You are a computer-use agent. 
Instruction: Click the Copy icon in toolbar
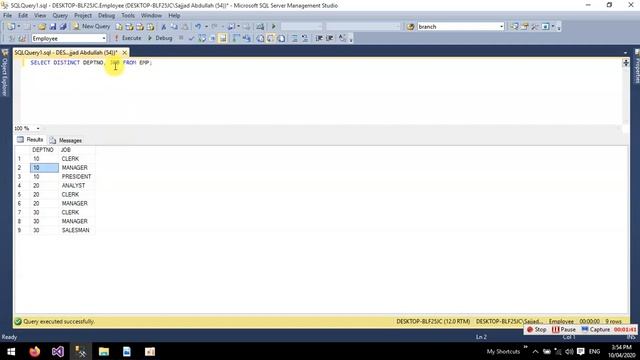click(174, 27)
